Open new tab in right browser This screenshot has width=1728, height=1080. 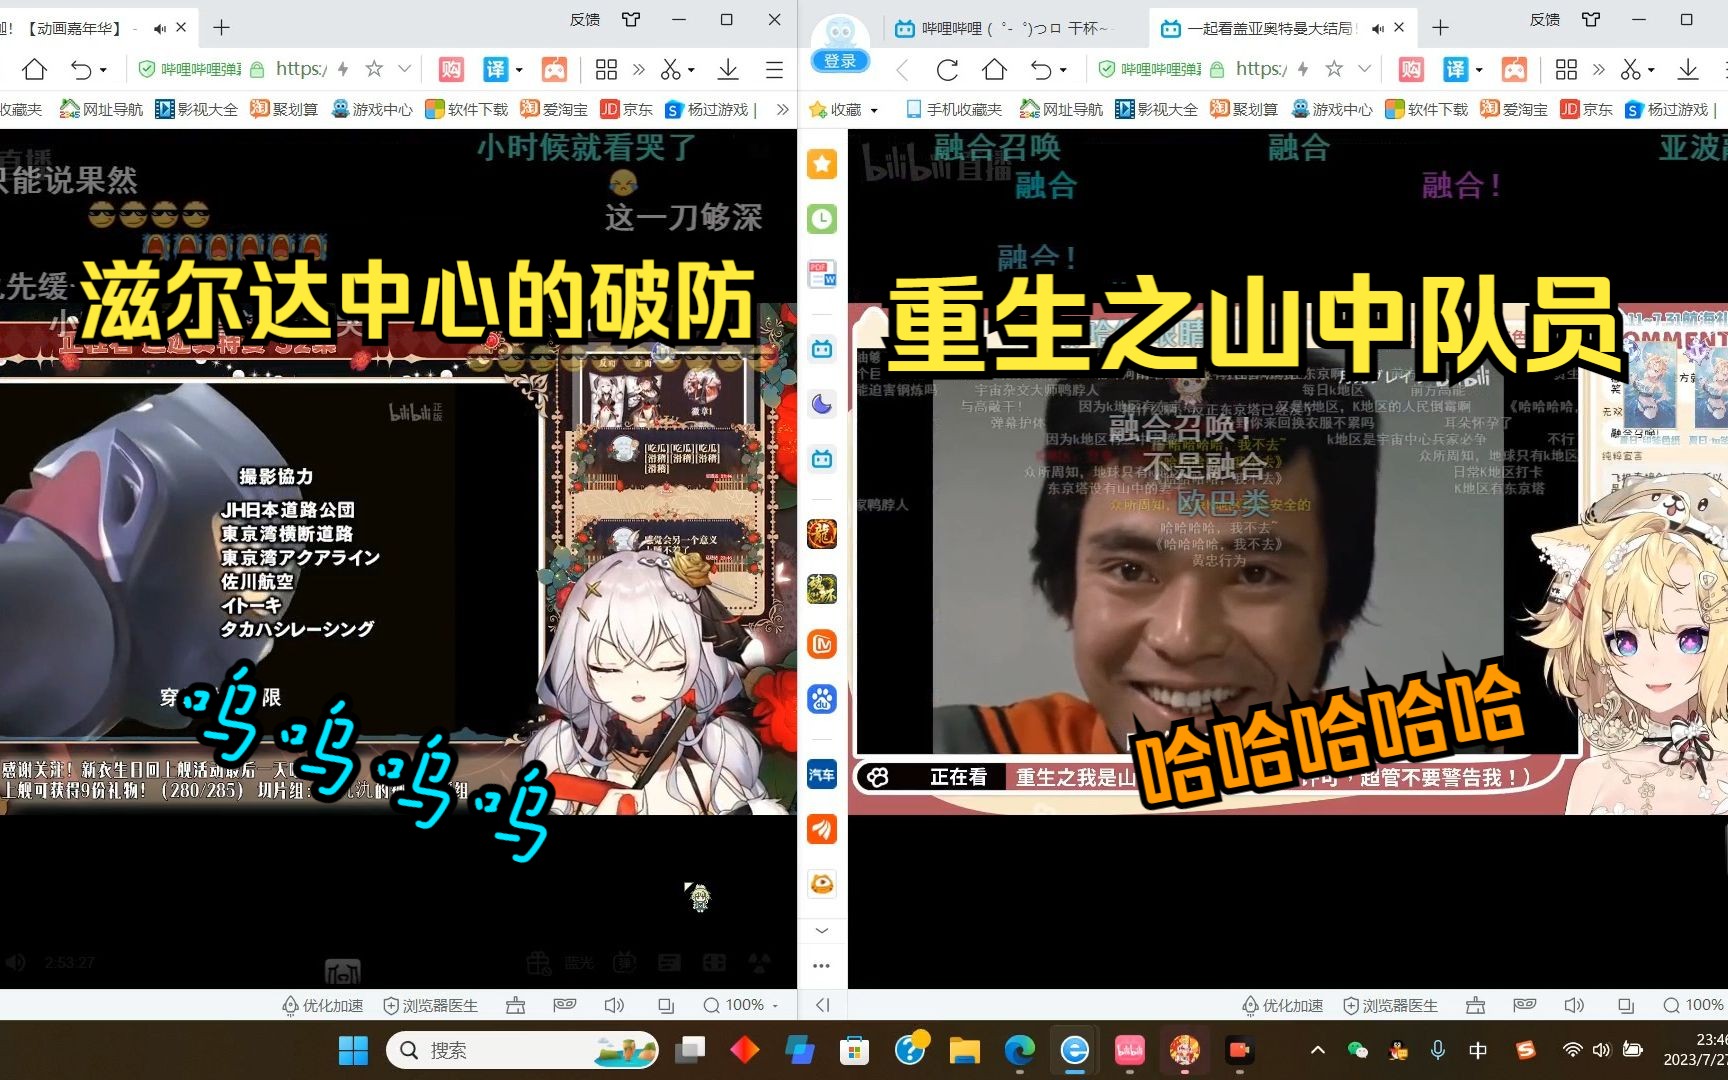pyautogui.click(x=1440, y=28)
